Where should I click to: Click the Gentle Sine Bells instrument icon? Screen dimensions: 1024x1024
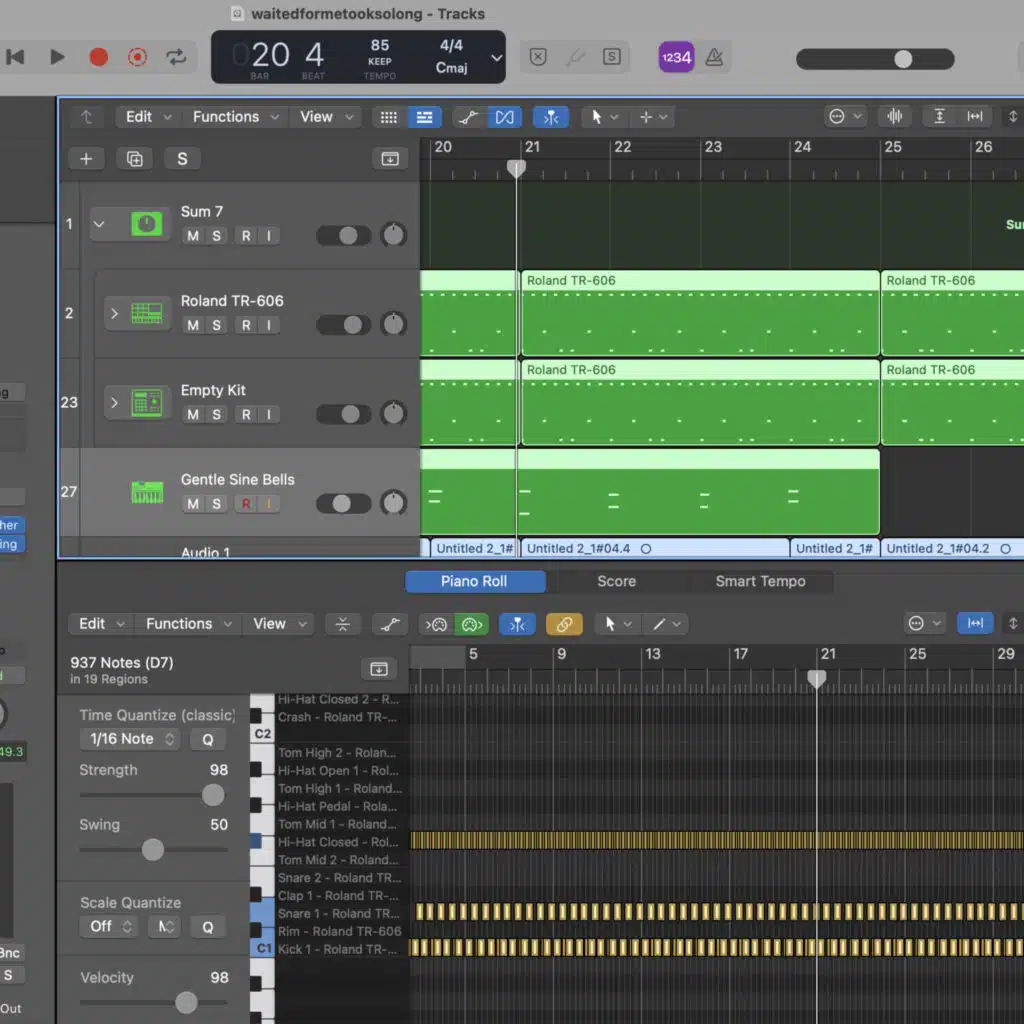pos(147,492)
